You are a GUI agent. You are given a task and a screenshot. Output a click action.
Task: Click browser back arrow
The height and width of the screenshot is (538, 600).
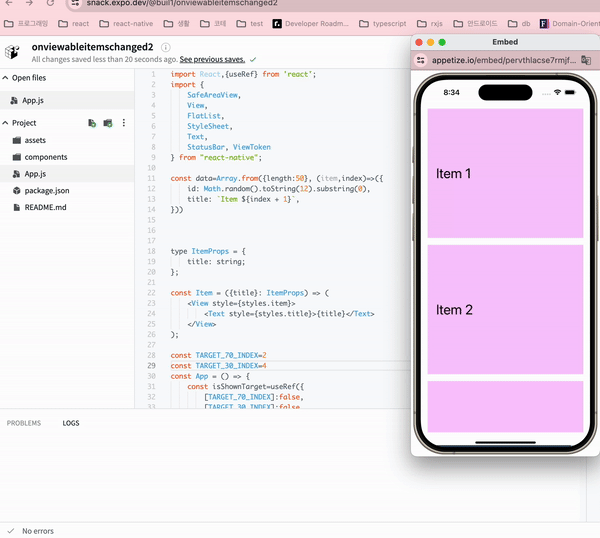[x=10, y=4]
